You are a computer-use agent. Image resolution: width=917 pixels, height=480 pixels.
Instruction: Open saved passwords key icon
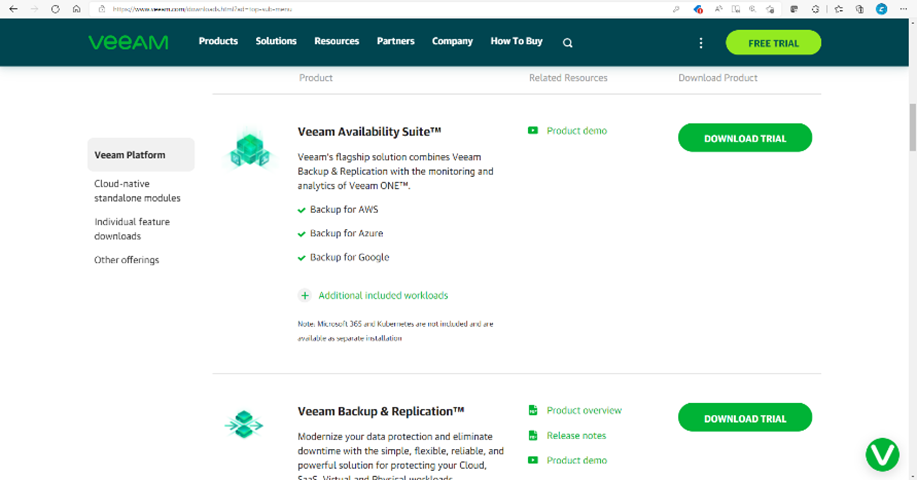tap(675, 9)
